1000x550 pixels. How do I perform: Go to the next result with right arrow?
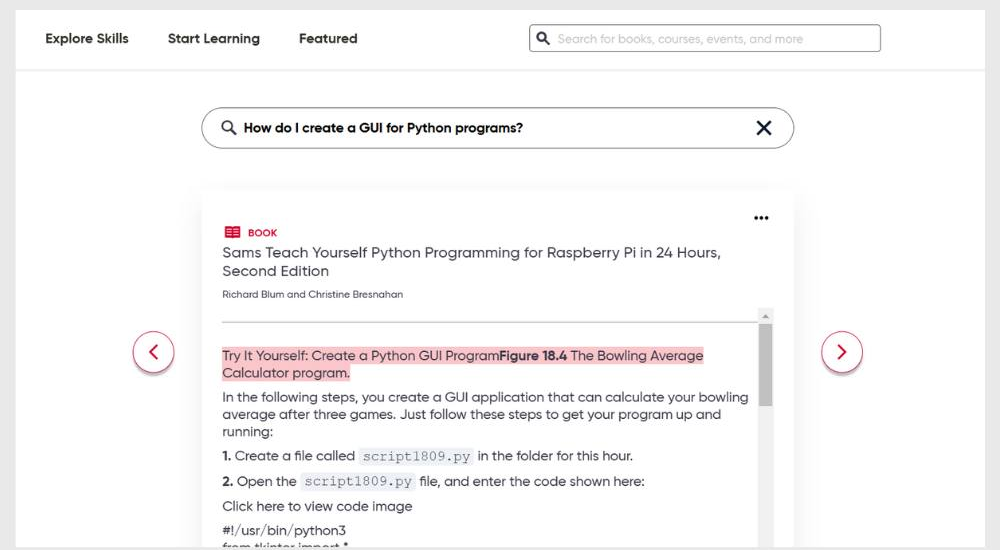click(841, 352)
